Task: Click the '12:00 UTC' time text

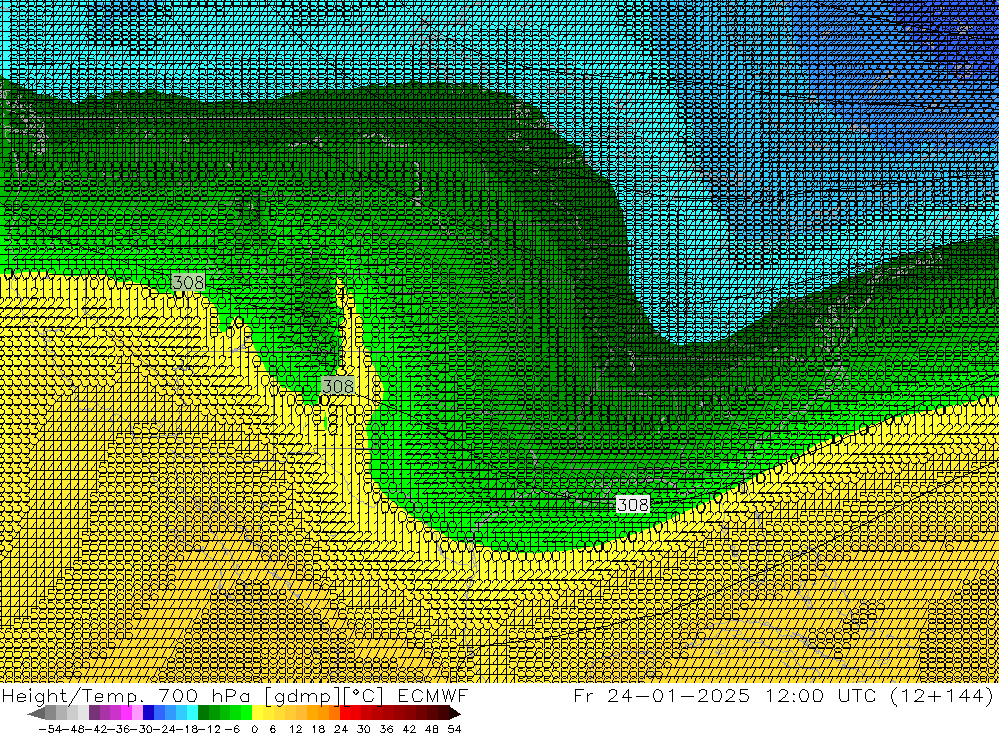Action: tap(823, 695)
